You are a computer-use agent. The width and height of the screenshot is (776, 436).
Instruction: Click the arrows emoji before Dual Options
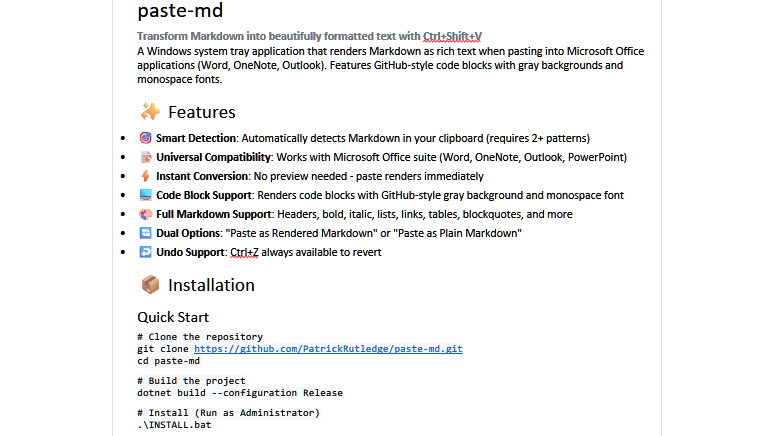coord(146,233)
